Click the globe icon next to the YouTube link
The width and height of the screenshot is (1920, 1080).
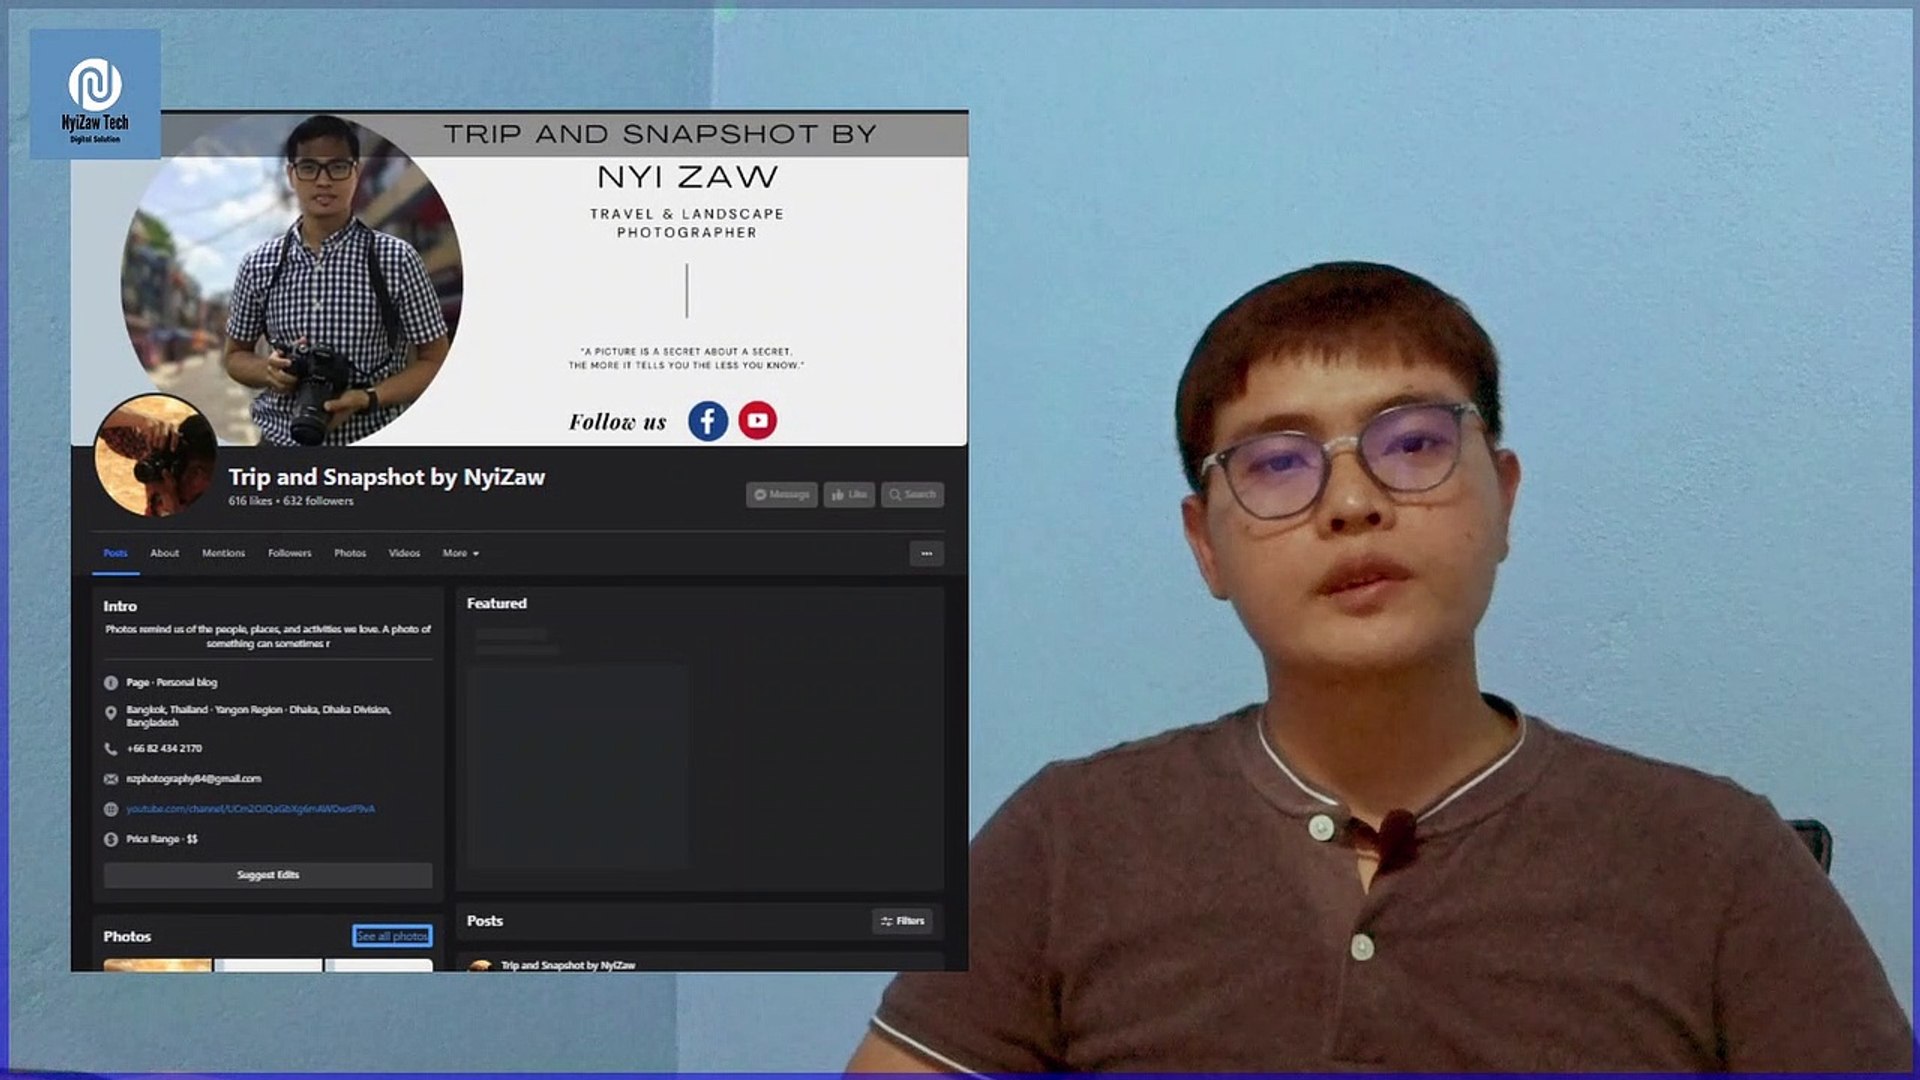(111, 809)
